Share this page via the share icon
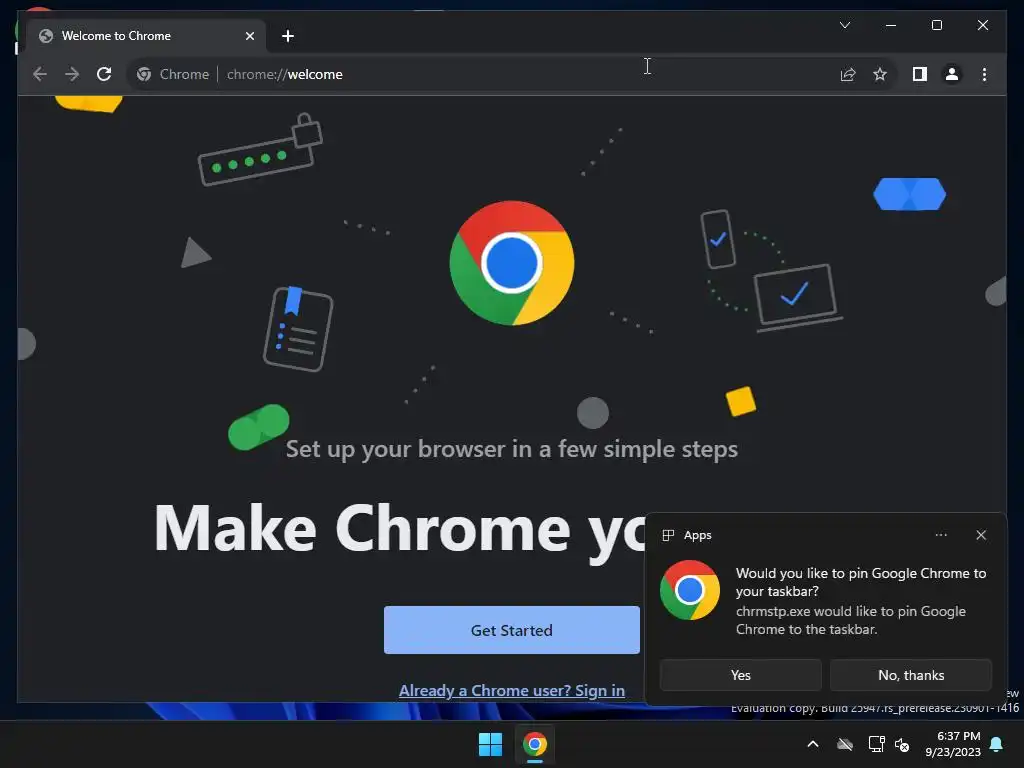Image resolution: width=1024 pixels, height=768 pixels. point(848,74)
